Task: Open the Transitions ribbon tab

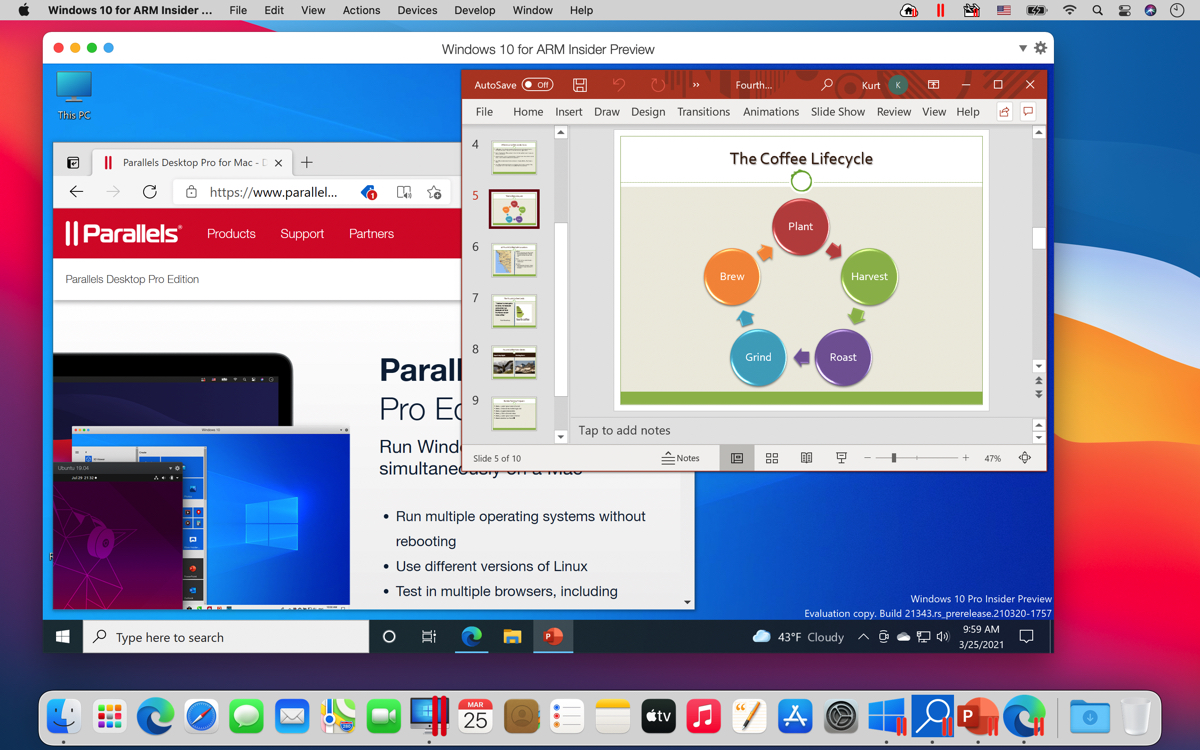Action: pos(703,112)
